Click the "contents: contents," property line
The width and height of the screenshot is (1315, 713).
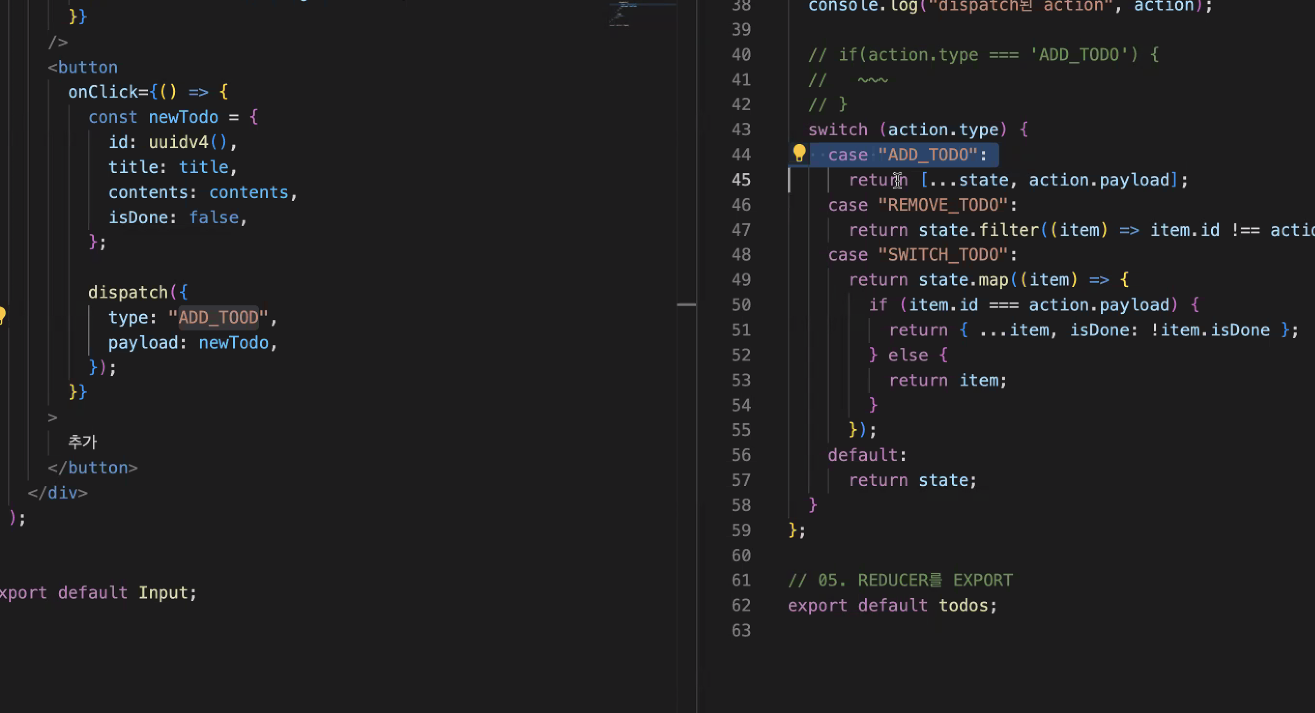[x=203, y=192]
